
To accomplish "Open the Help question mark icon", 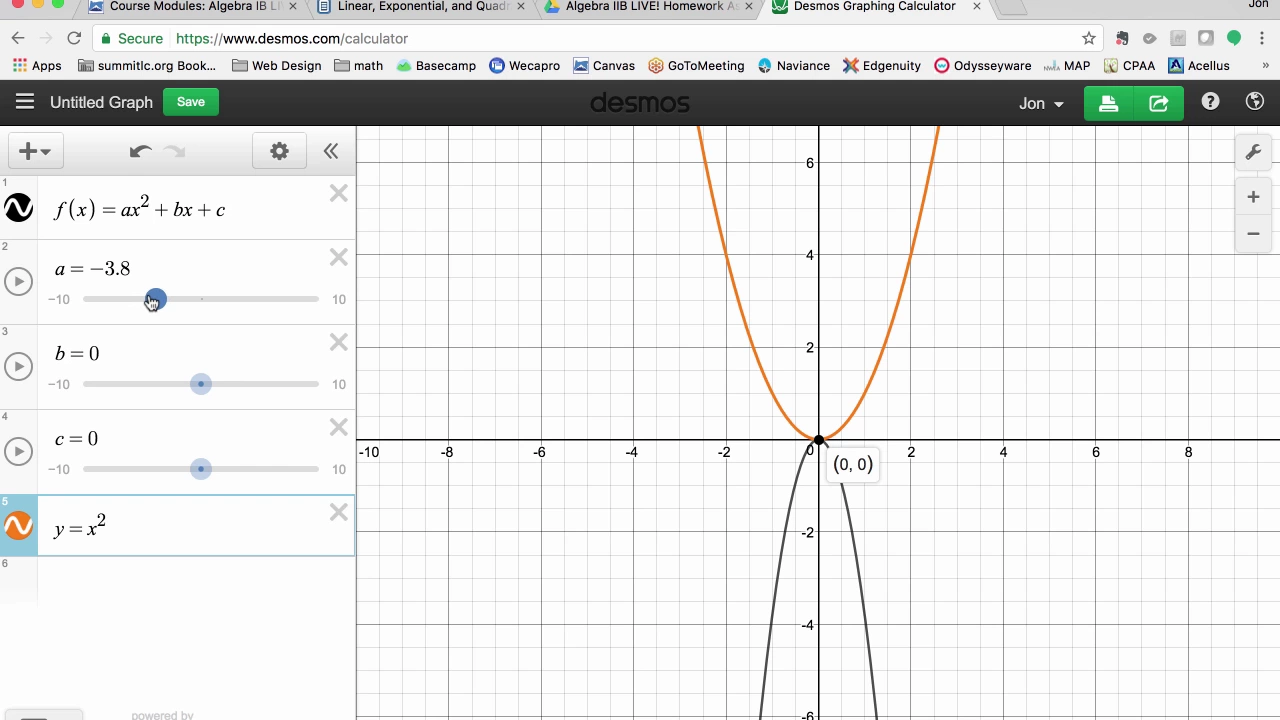I will pyautogui.click(x=1210, y=102).
